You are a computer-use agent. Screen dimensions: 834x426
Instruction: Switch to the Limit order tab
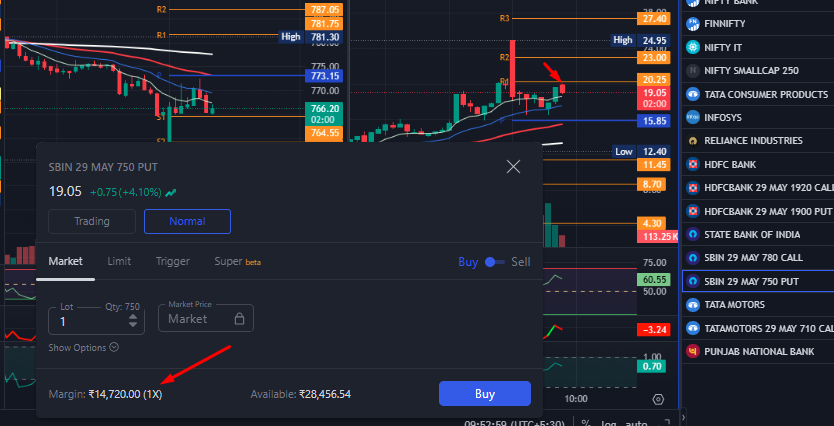(119, 262)
